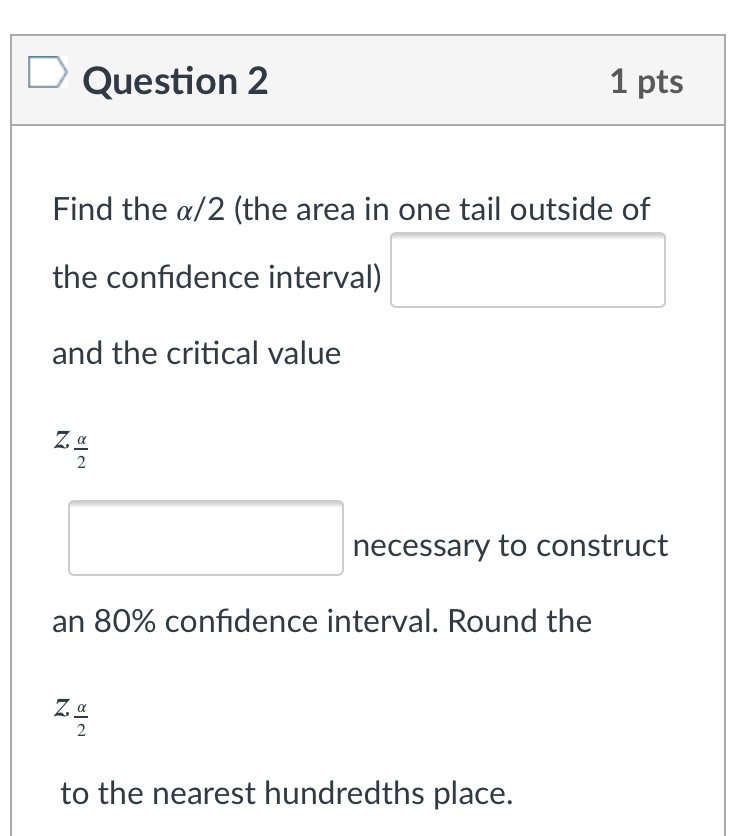This screenshot has width=743, height=836.
Task: Focus the empty field after 'the confidence interval)'
Action: [x=528, y=270]
